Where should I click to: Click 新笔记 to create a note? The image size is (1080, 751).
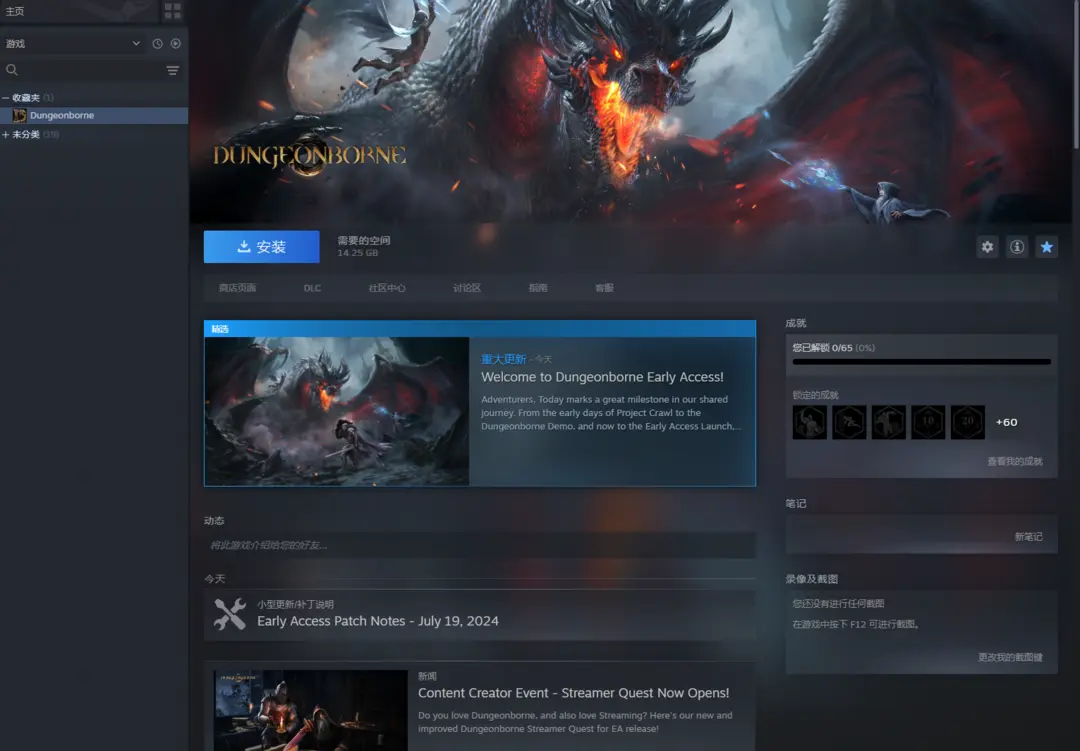[x=1029, y=537]
